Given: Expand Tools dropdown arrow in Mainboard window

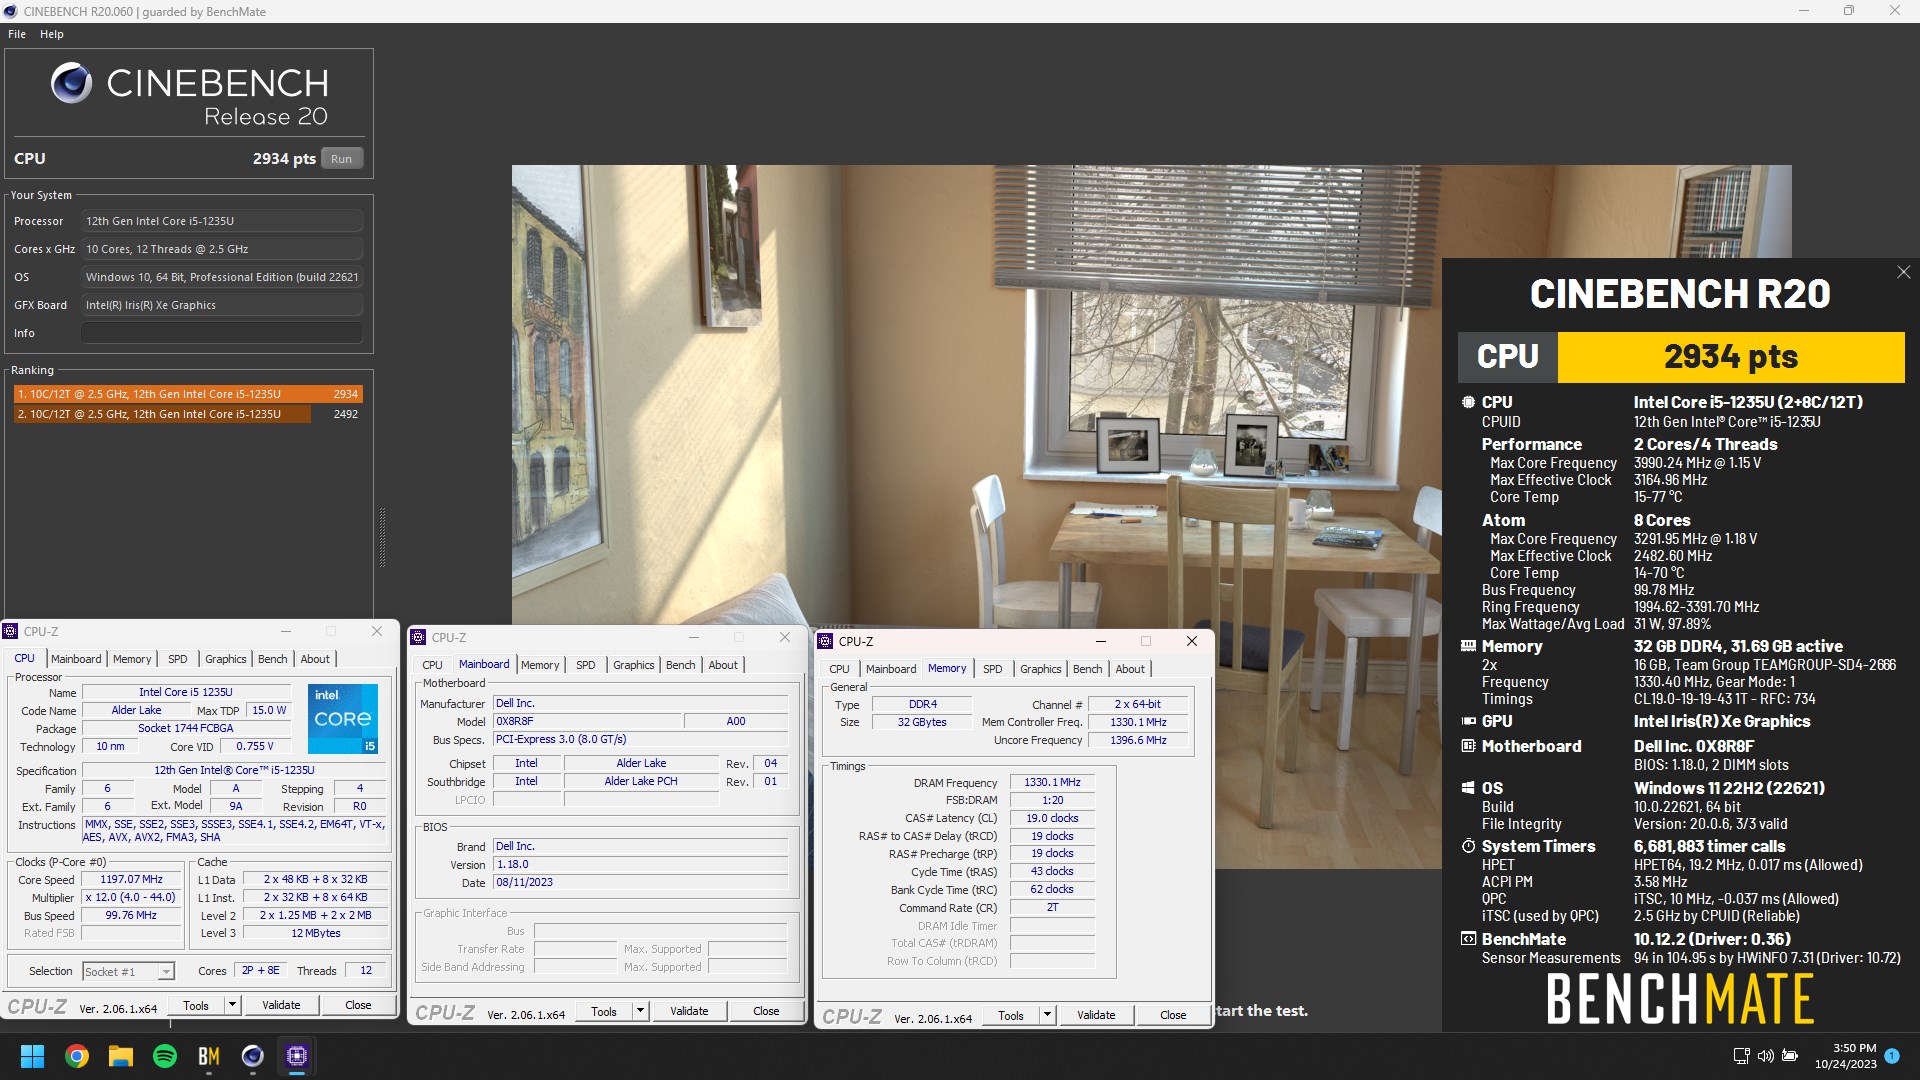Looking at the screenshot, I should tap(640, 1011).
